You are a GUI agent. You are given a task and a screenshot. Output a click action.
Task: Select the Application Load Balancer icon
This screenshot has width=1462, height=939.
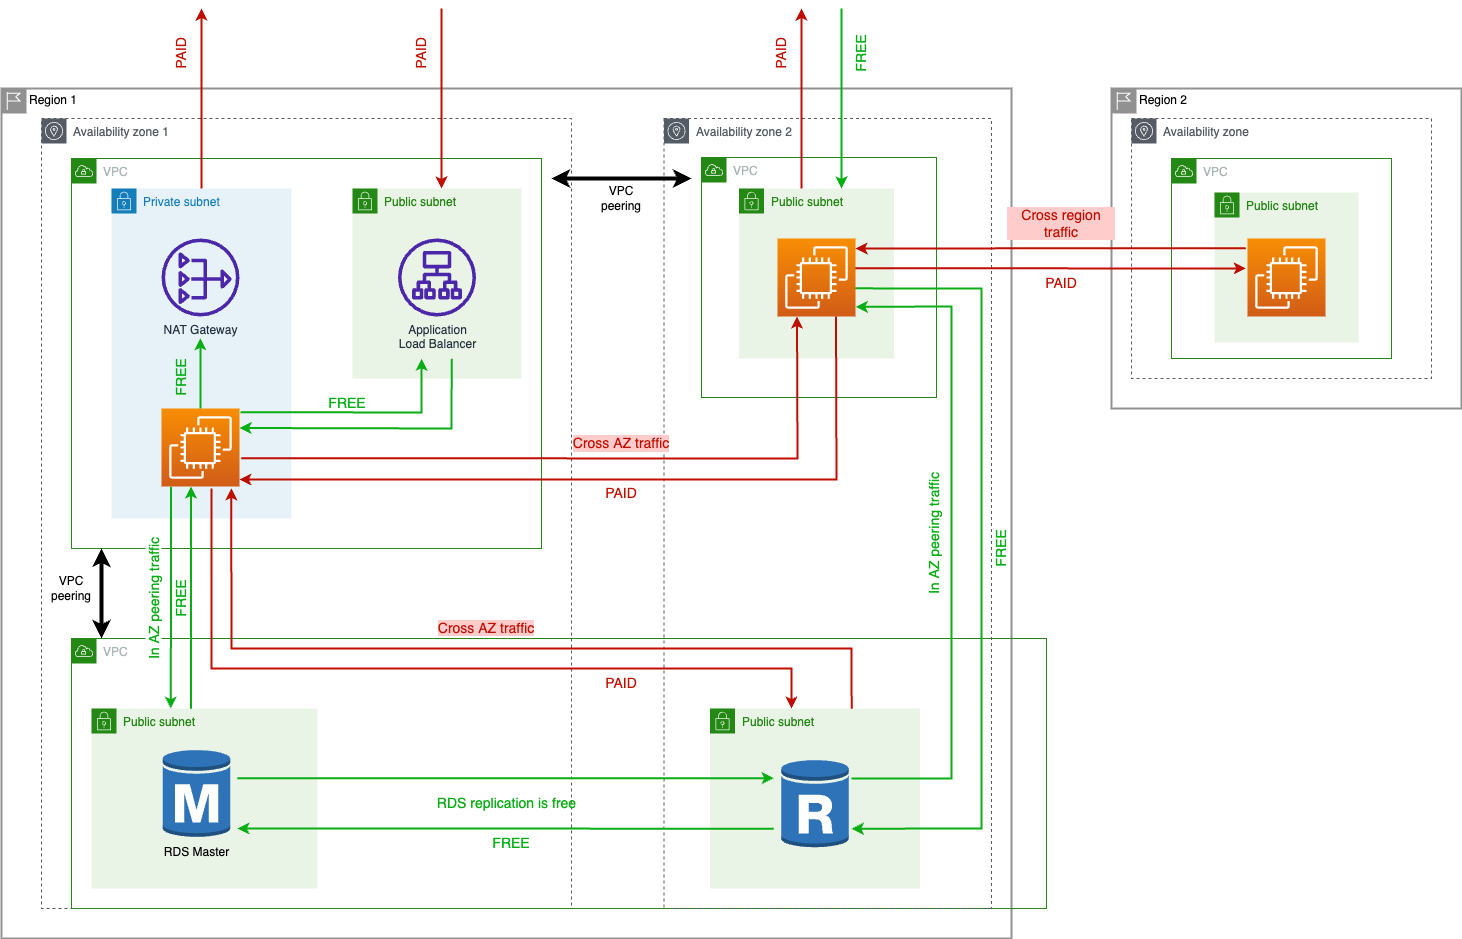tap(437, 277)
